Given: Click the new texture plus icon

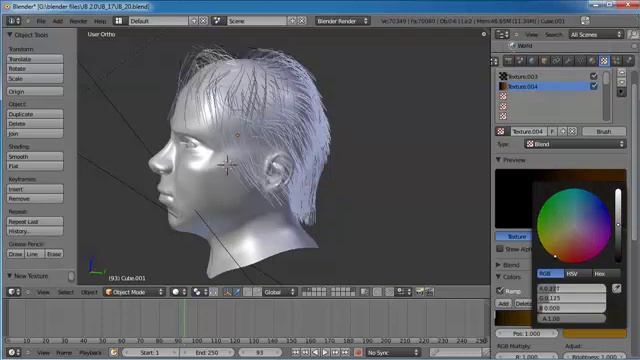Looking at the screenshot, I should pyautogui.click(x=563, y=131).
